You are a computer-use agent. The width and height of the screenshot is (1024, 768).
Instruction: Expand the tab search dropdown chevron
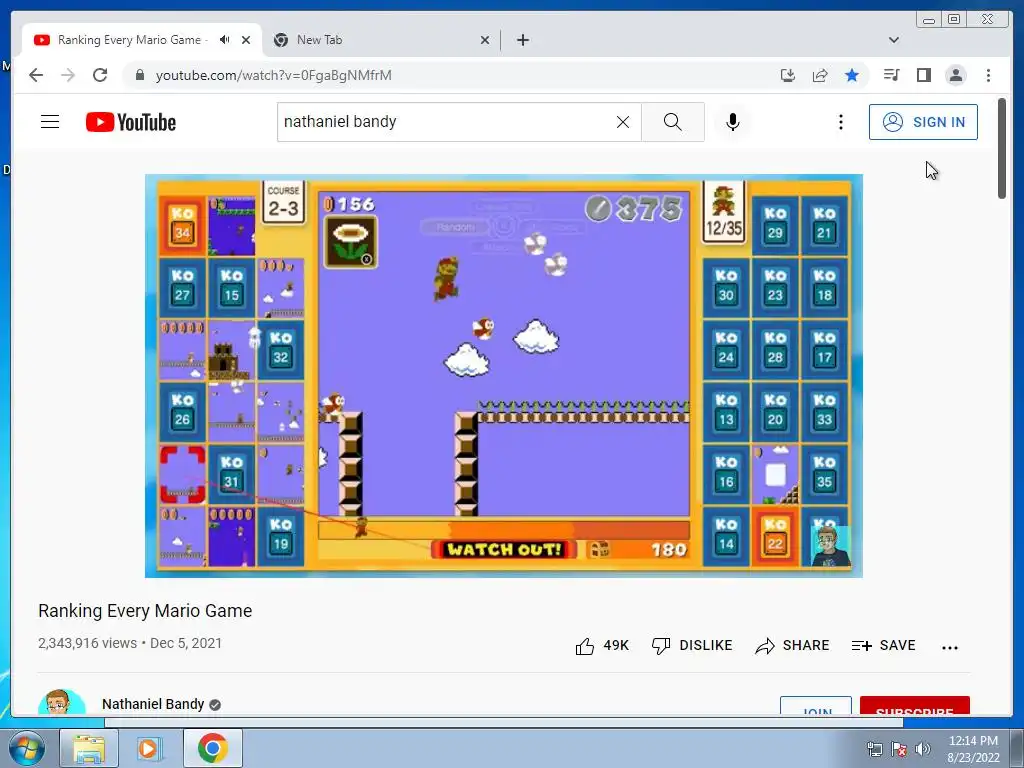[x=894, y=40]
